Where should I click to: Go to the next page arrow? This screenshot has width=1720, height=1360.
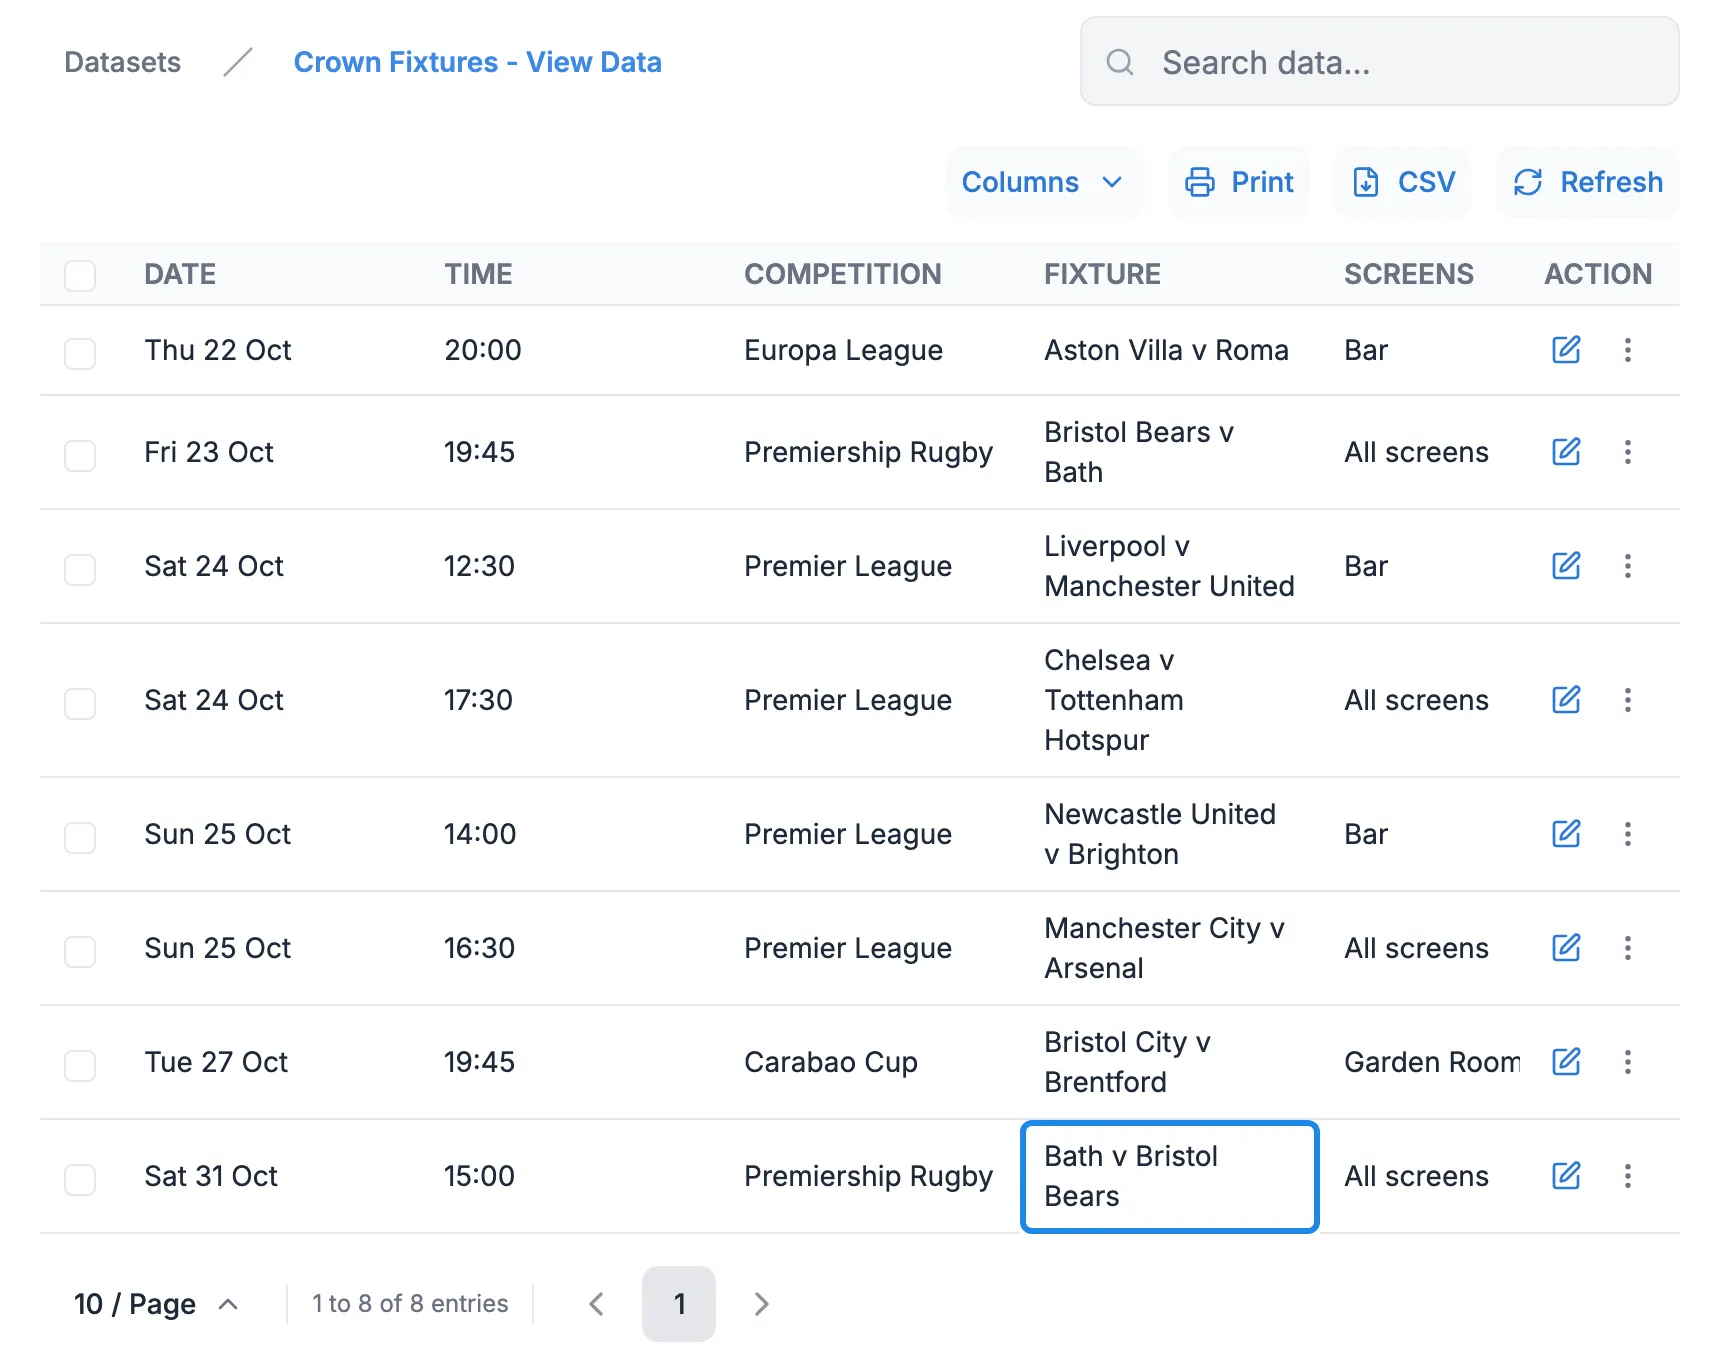(761, 1304)
